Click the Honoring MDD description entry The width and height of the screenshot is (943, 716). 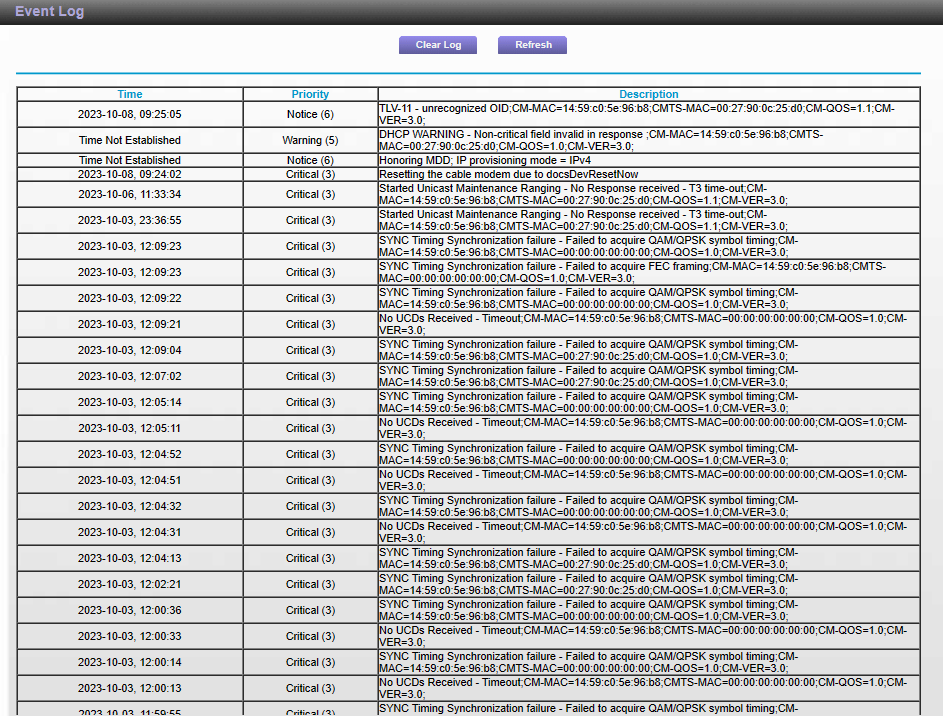(484, 160)
